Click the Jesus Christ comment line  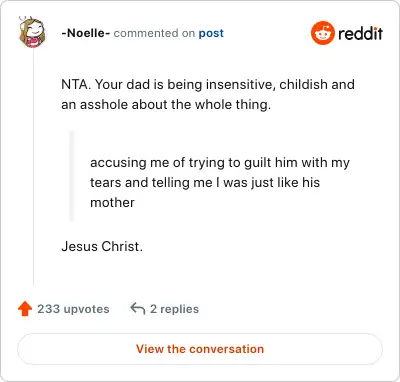102,246
